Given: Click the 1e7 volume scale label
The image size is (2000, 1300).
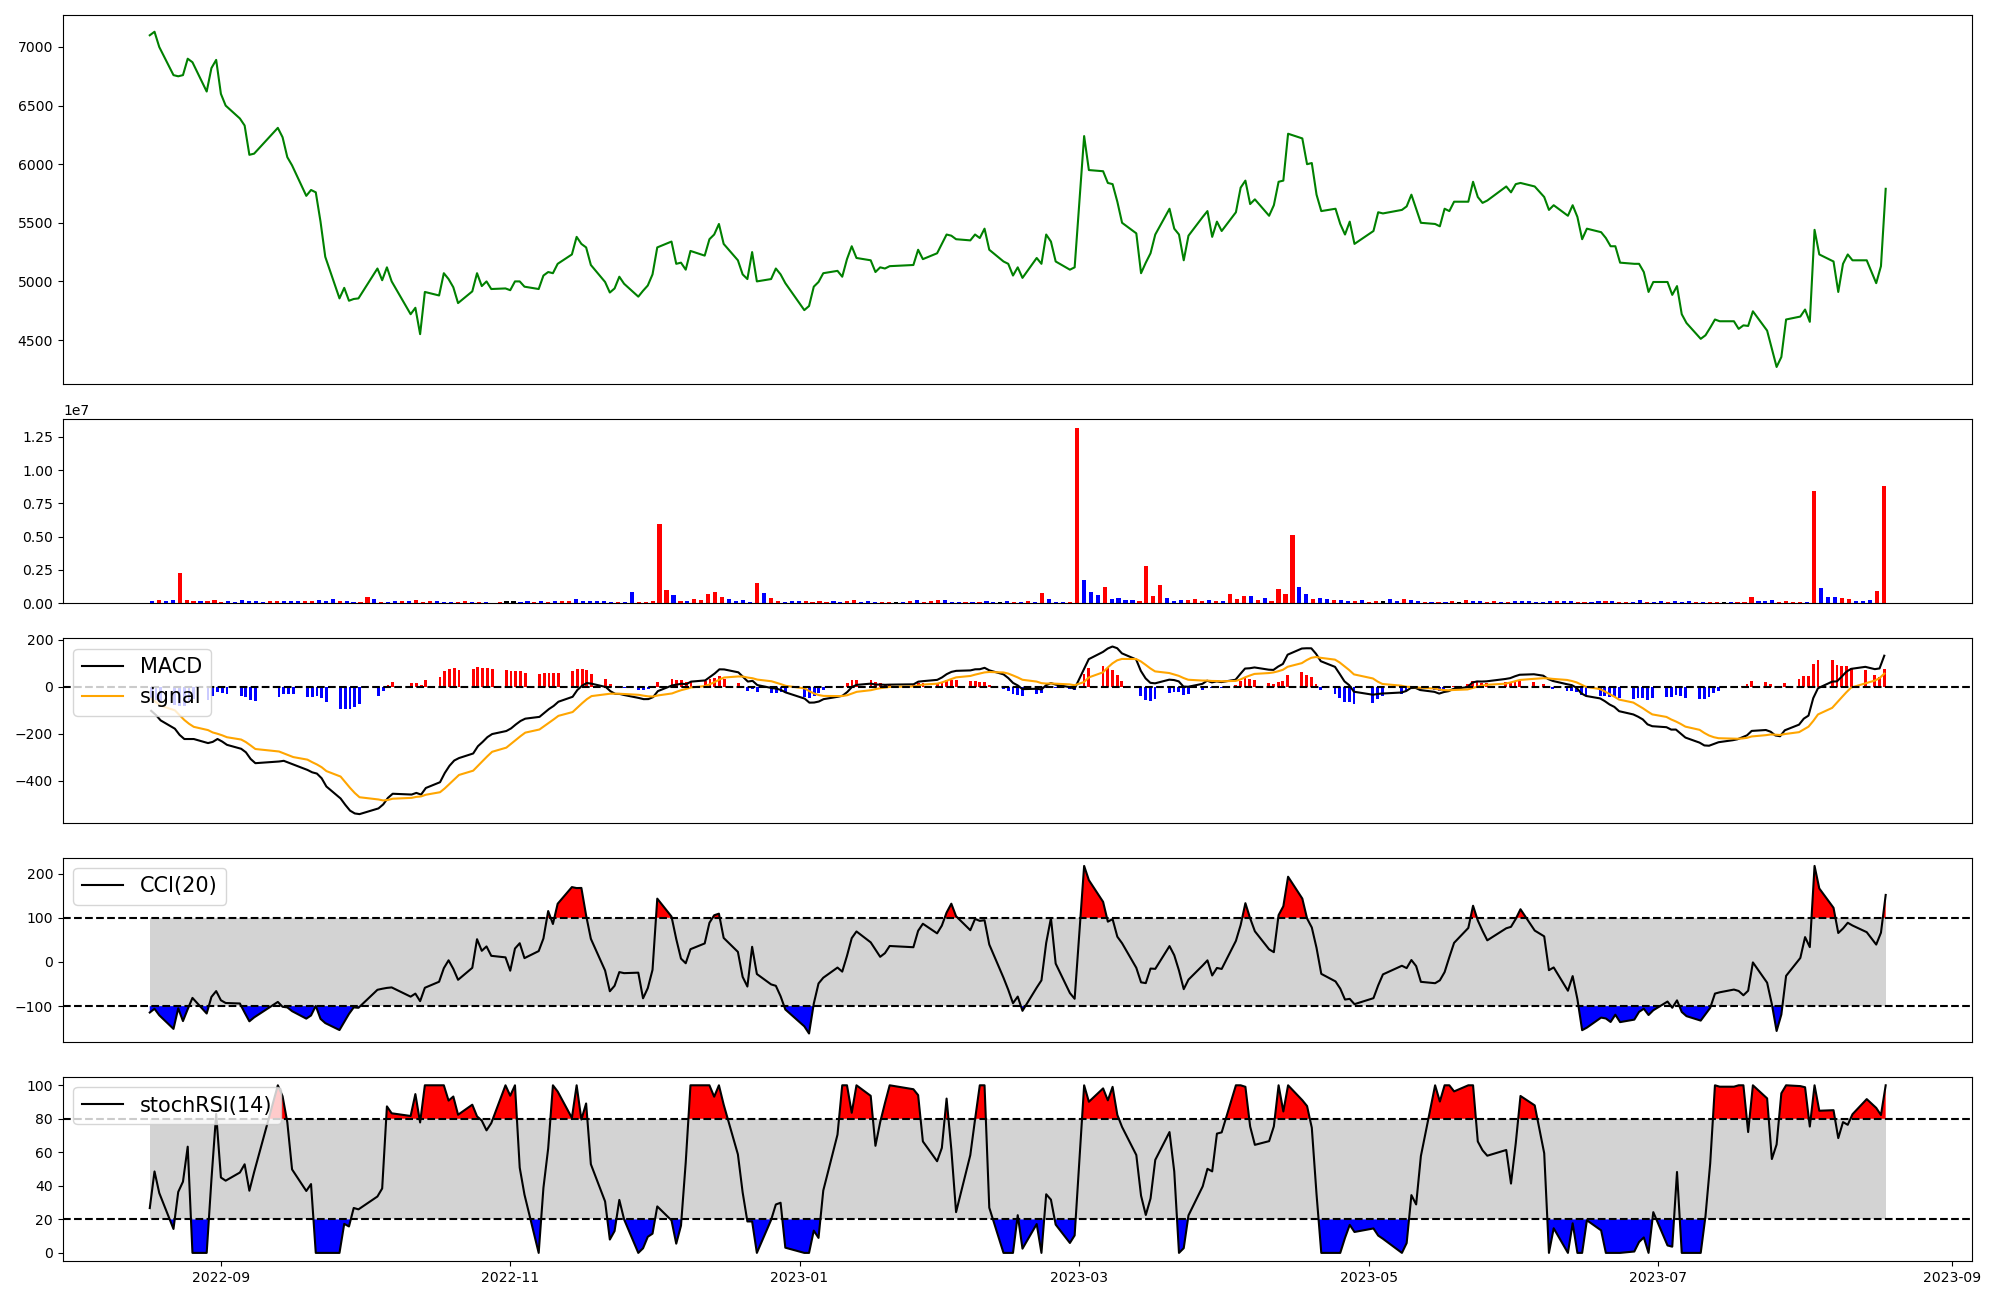Looking at the screenshot, I should click(79, 410).
